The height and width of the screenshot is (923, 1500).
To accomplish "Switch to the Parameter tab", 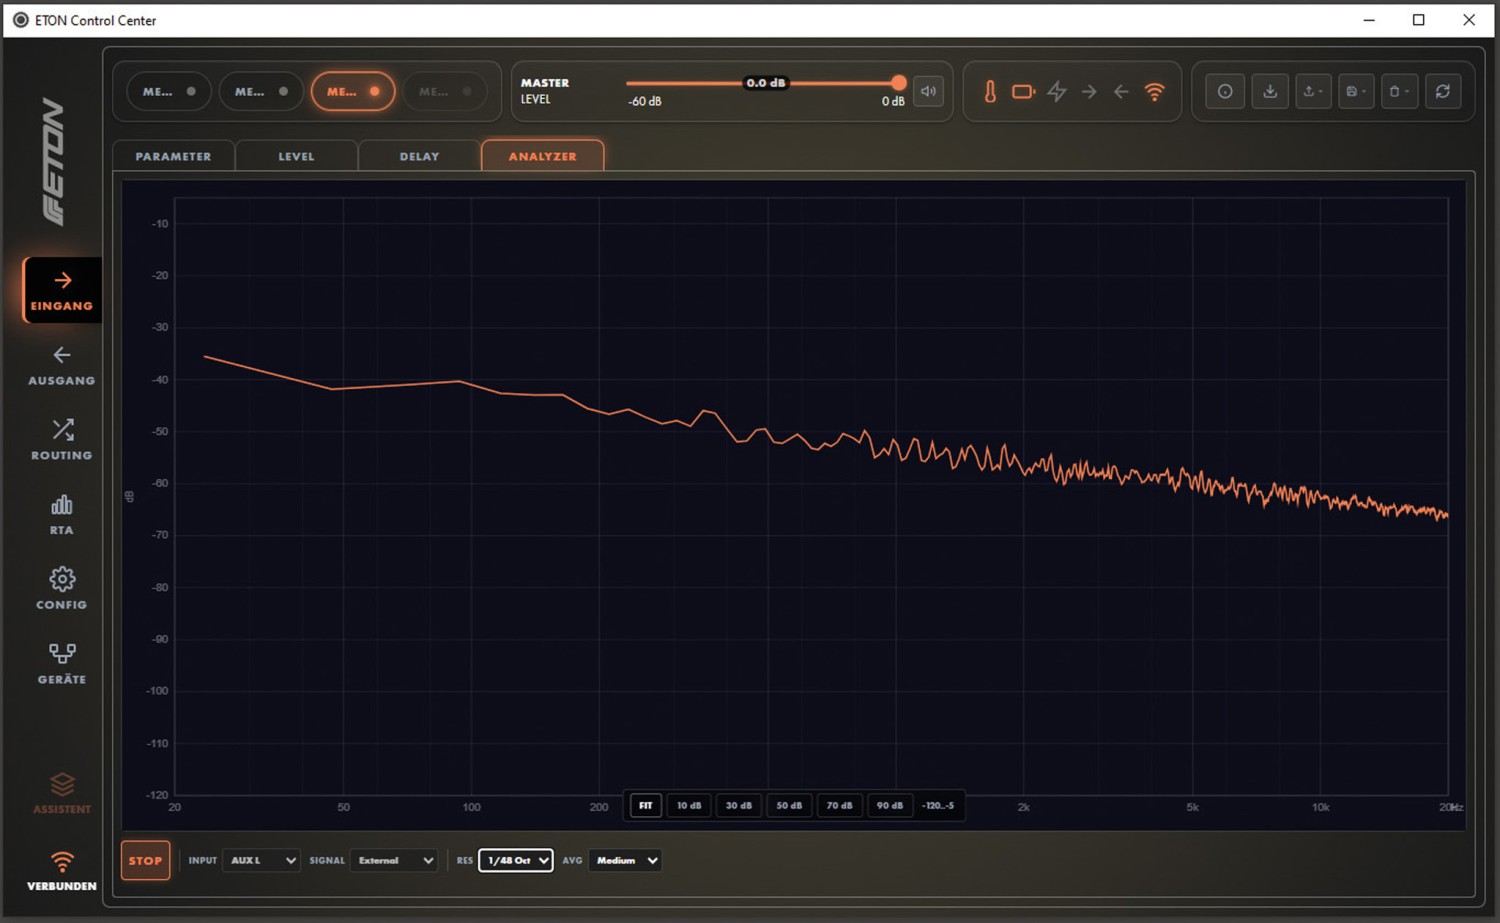I will point(174,156).
